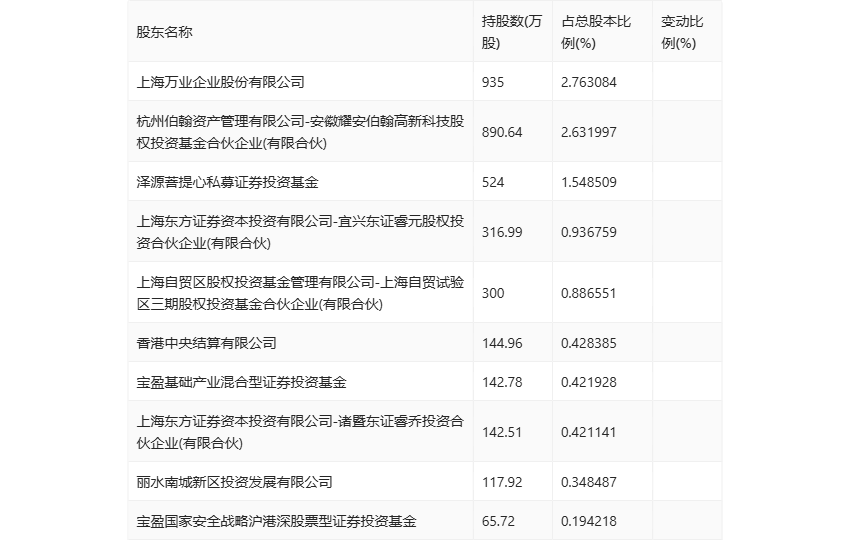This screenshot has height=540, width=850.
Task: Select 宝盈国家安全战略沪港深股票型证券投资基金 shareholder name
Action: pos(276,522)
